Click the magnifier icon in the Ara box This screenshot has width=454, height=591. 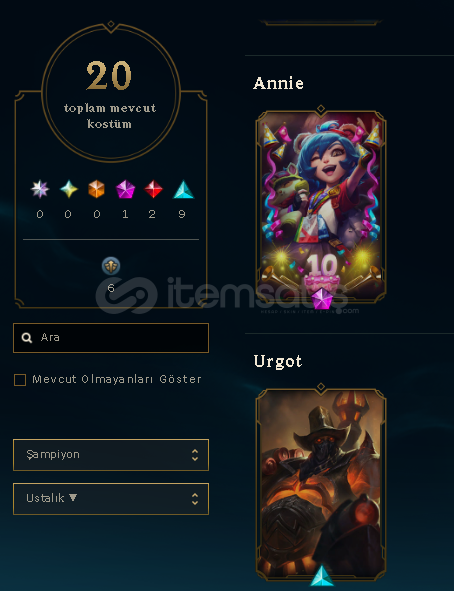tap(27, 337)
